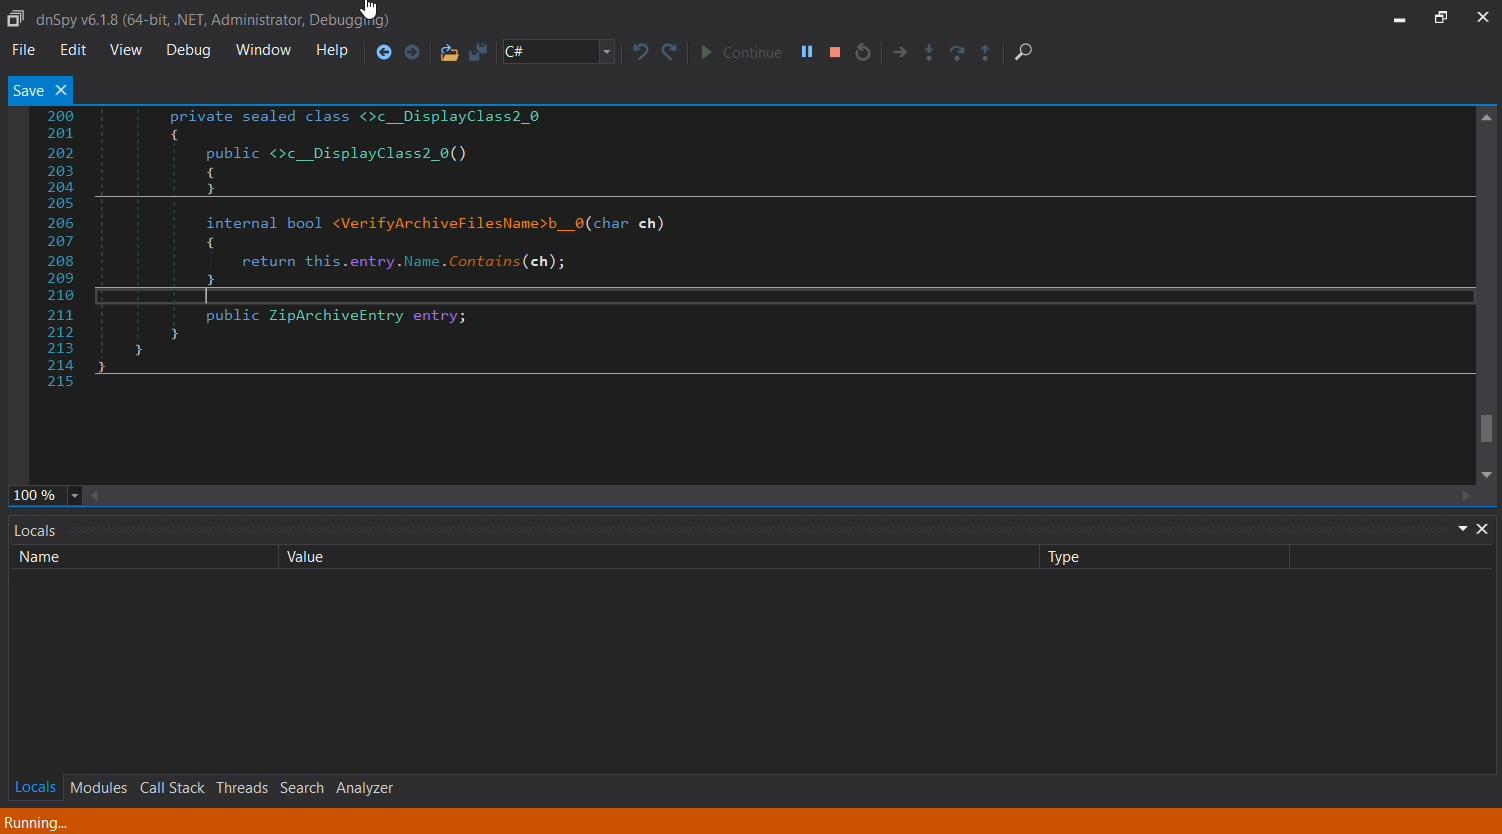The image size is (1502, 834).
Task: Stop debugging with the red square icon
Action: click(x=835, y=52)
